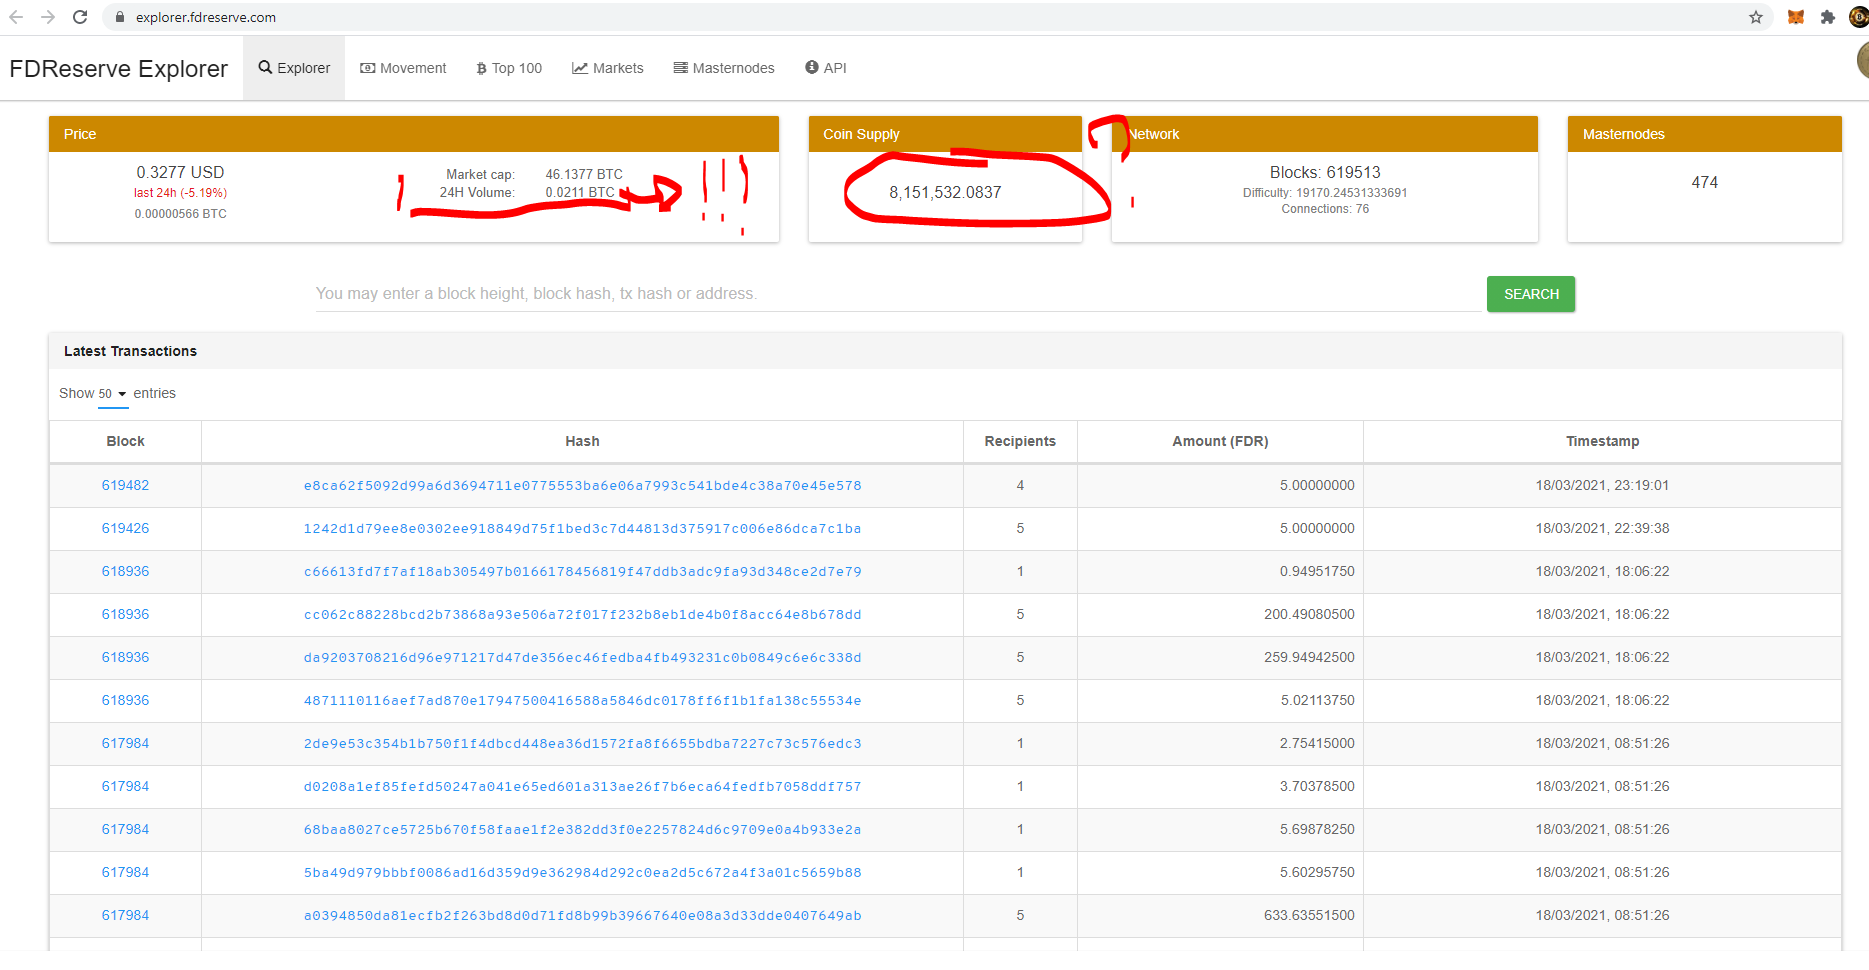Screen dimensions: 1869x970
Task: Open the FDReserve Explorer home title
Action: pos(118,68)
